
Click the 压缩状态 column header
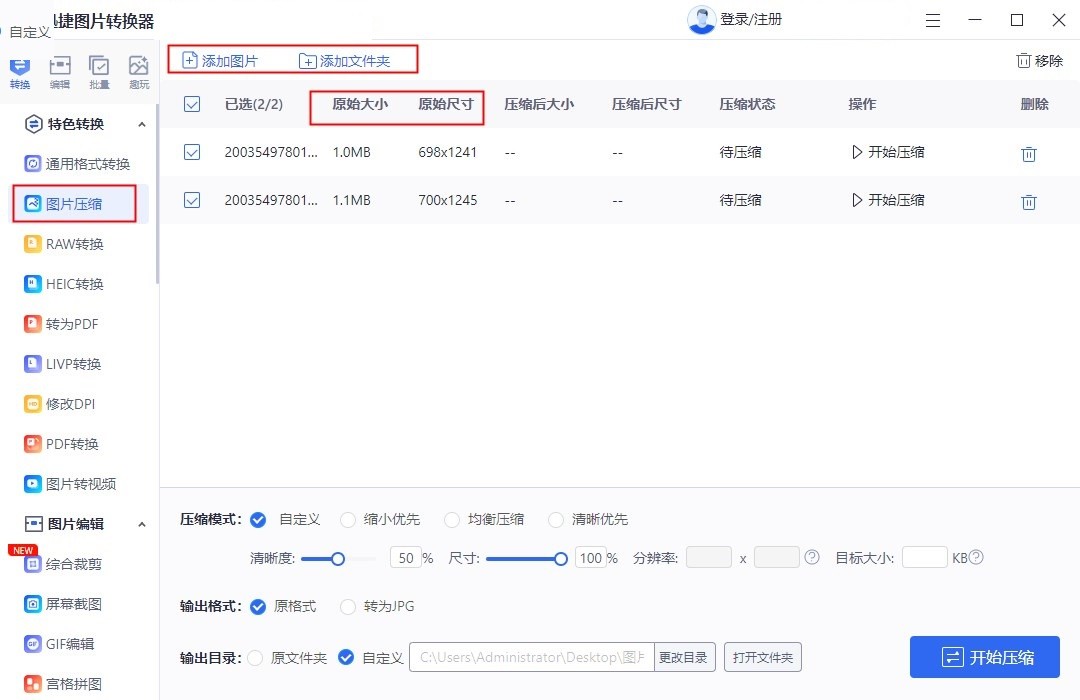[x=747, y=105]
